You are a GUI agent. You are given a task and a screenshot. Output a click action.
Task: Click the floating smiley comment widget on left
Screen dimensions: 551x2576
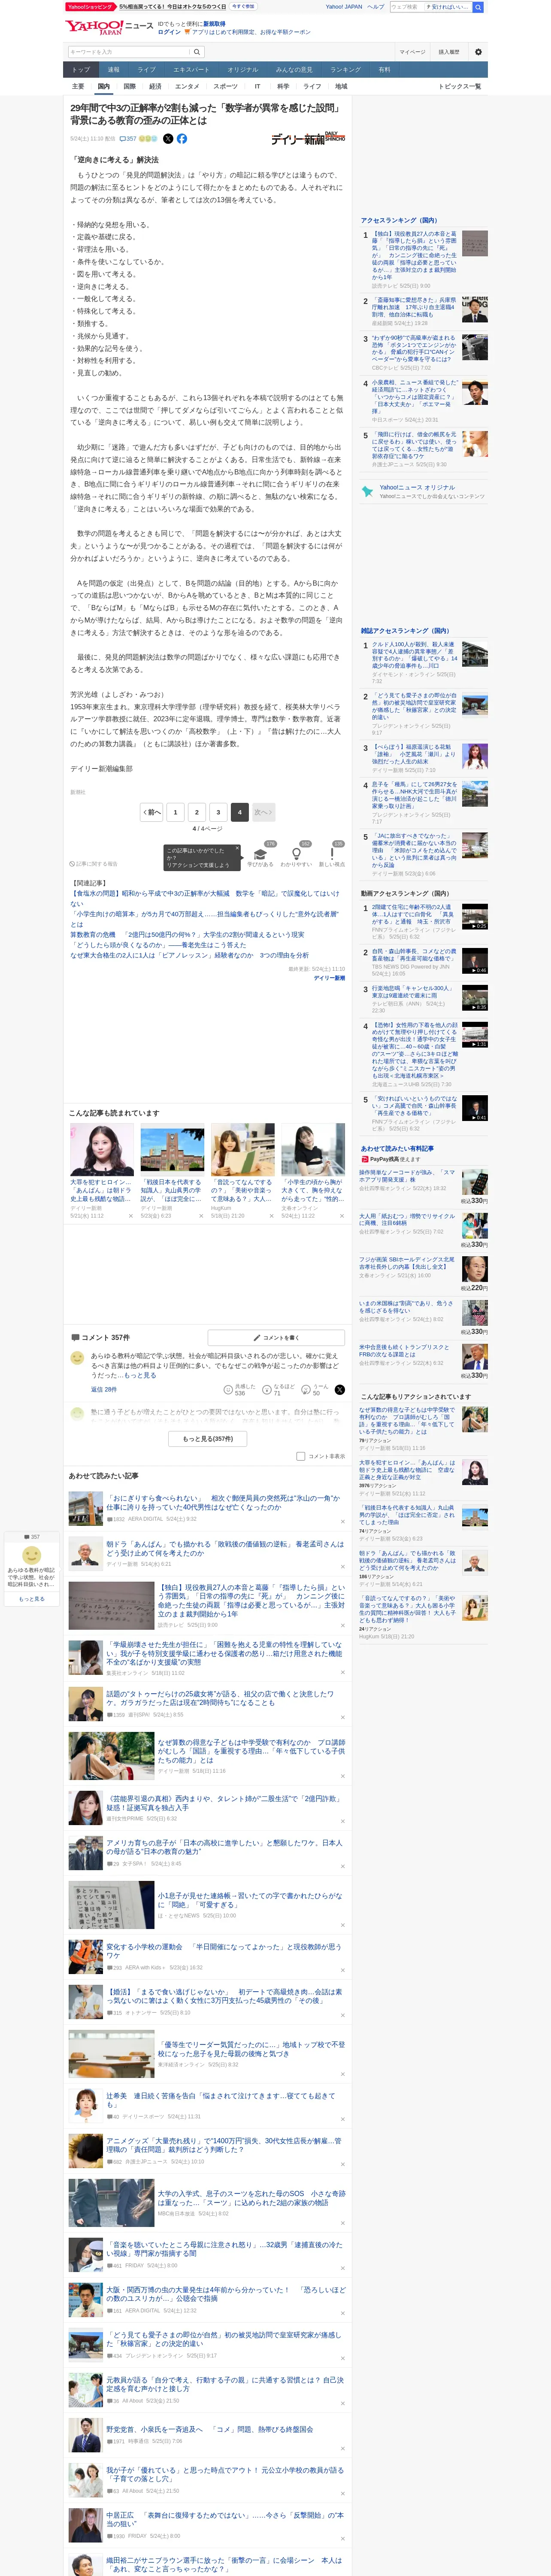coord(32,1555)
